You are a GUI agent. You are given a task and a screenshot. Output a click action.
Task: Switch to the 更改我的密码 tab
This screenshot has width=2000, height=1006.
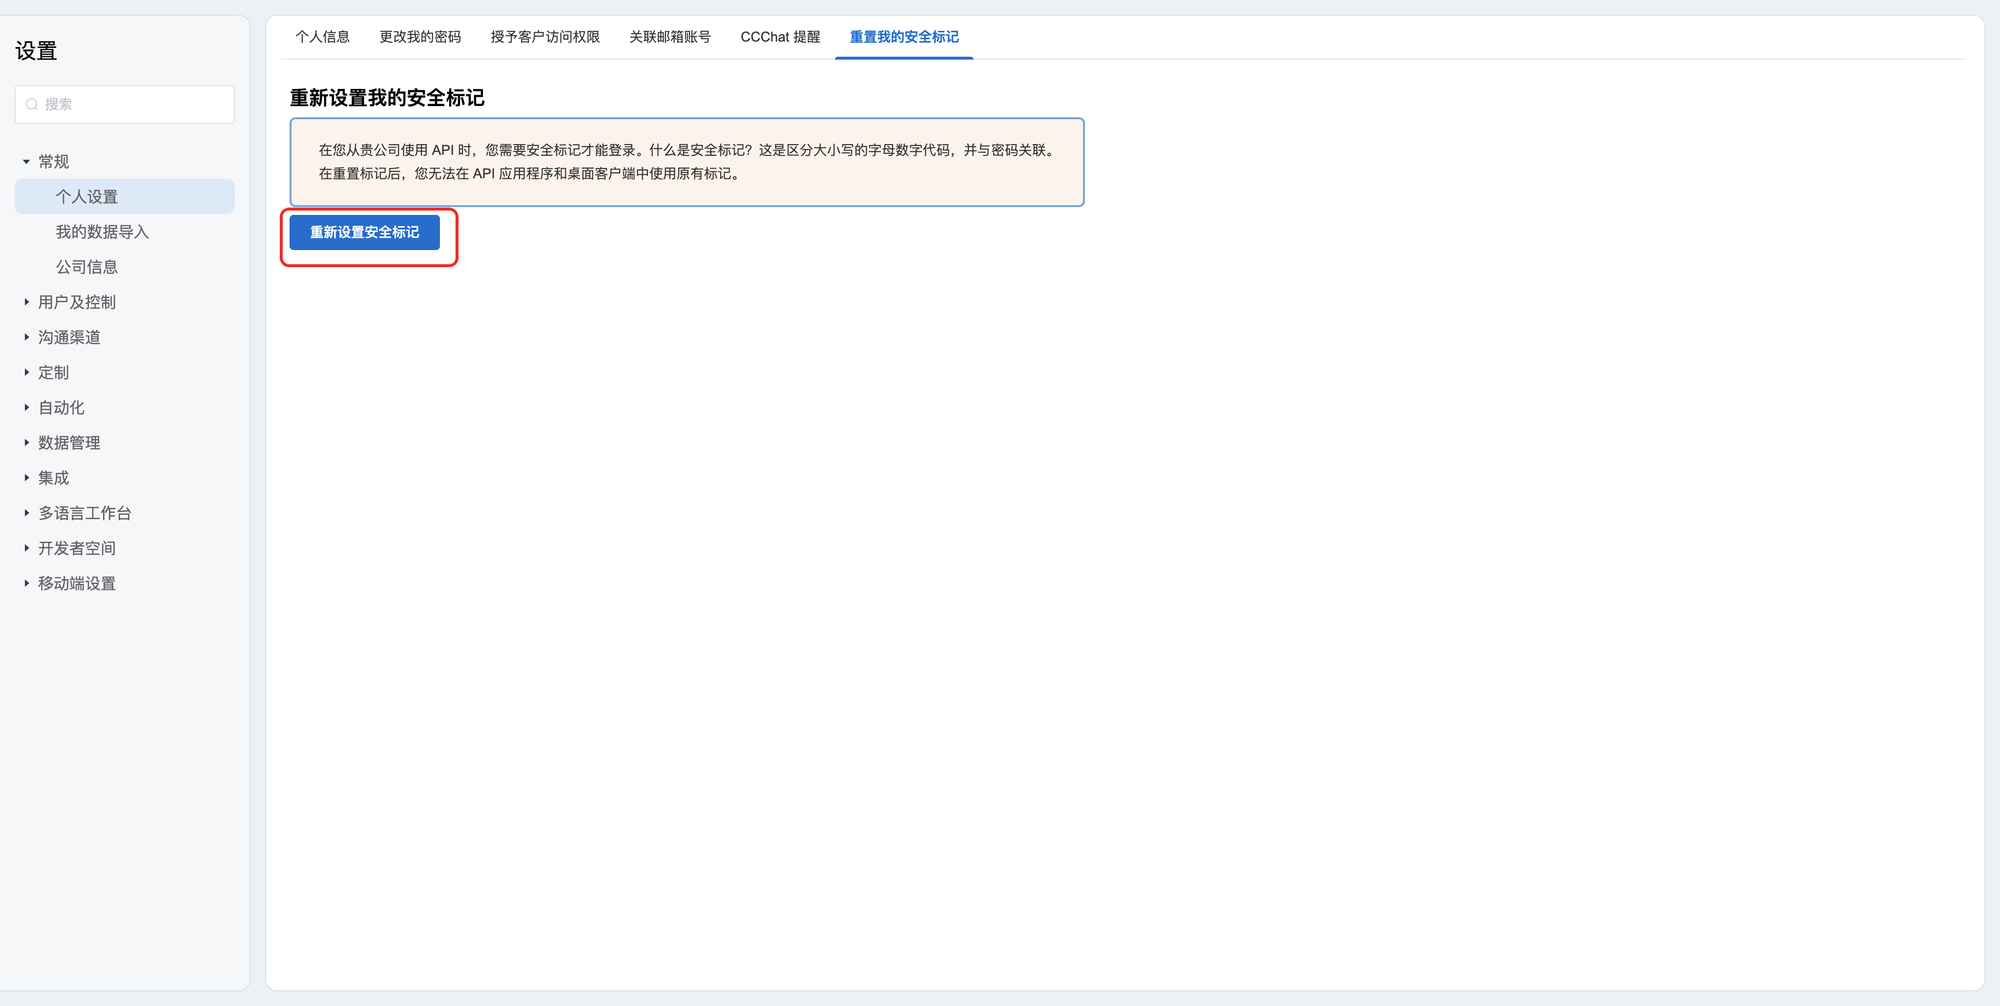[420, 37]
